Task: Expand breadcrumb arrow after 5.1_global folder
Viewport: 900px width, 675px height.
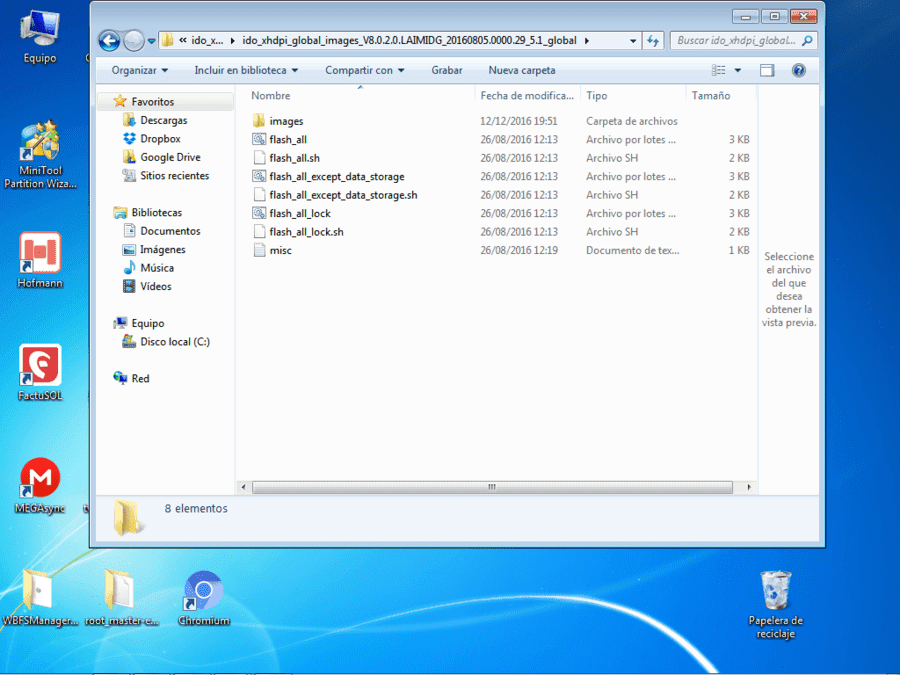Action: coord(587,41)
